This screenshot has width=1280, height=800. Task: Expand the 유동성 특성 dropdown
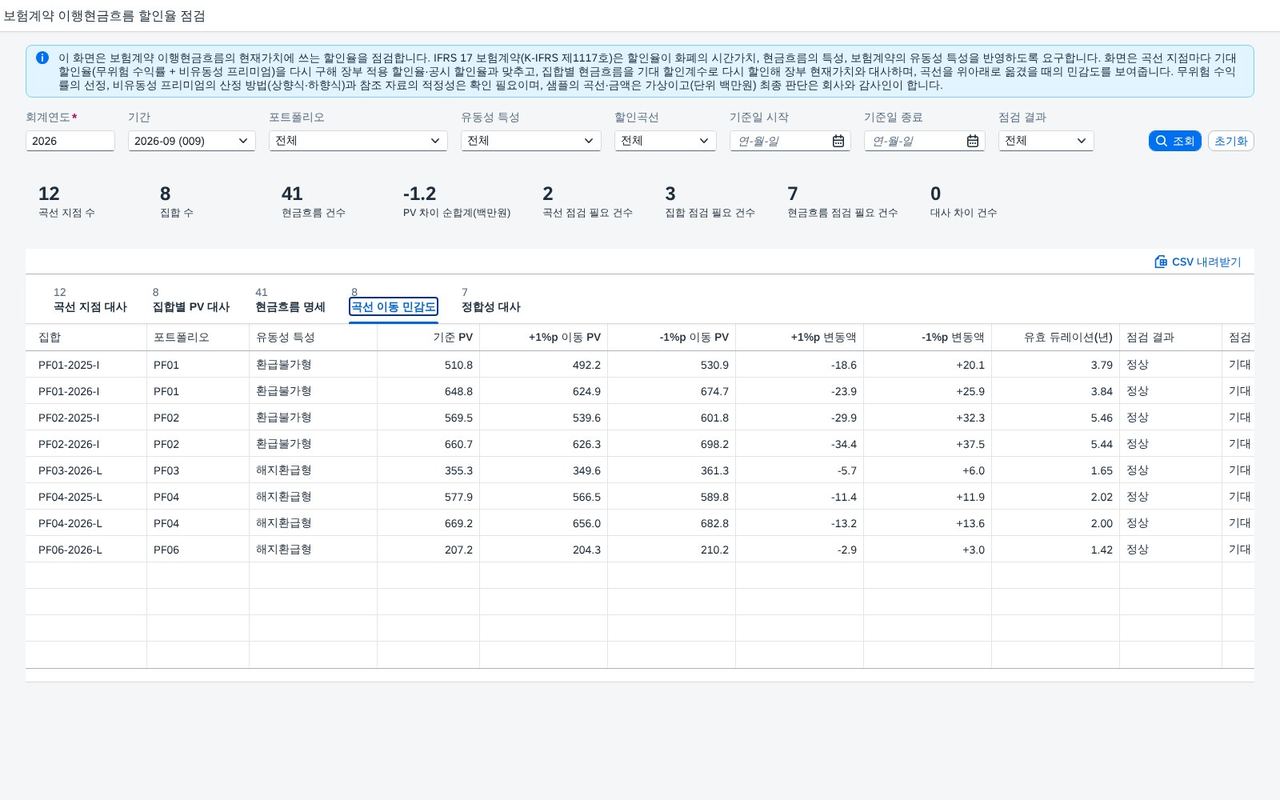click(531, 141)
